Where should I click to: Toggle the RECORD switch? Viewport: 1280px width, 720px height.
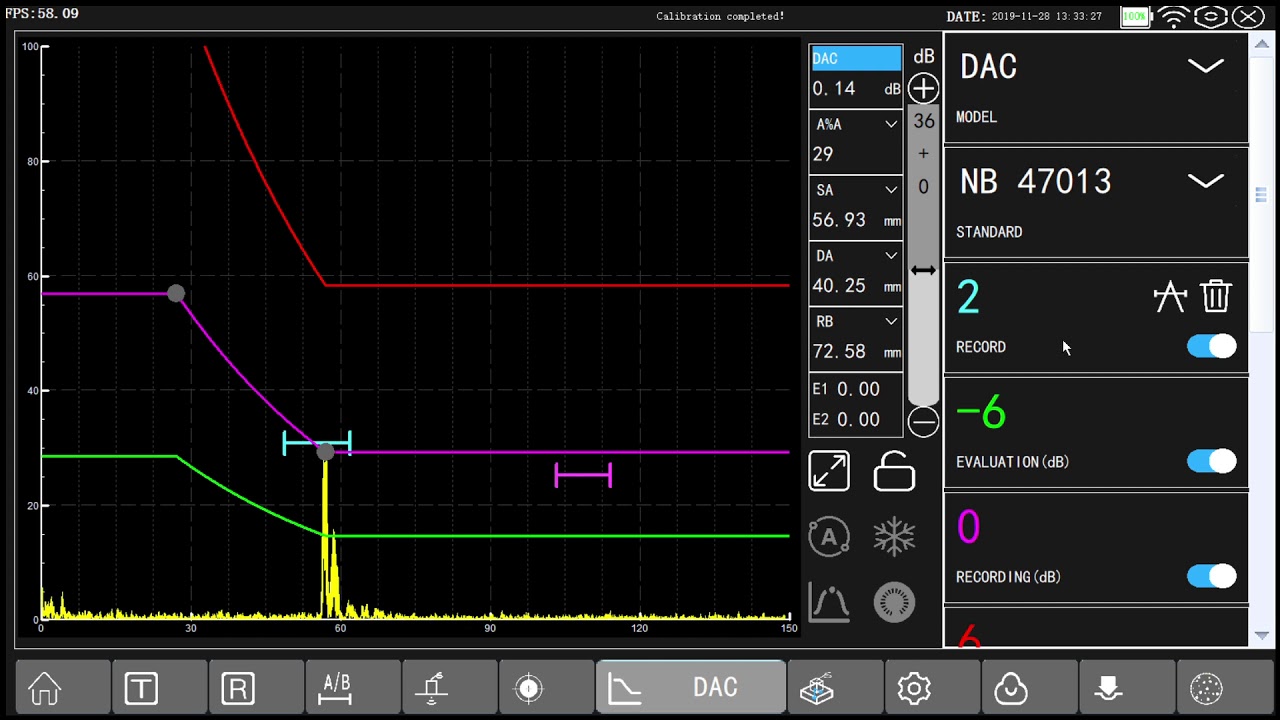[1212, 346]
